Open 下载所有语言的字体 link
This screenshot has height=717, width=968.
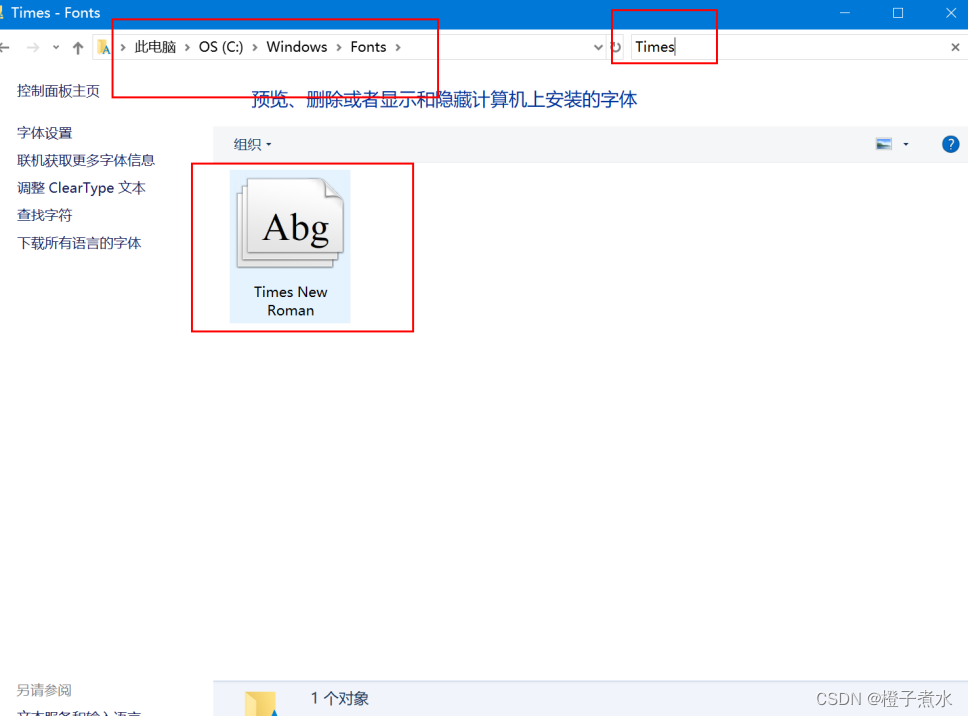(x=79, y=243)
